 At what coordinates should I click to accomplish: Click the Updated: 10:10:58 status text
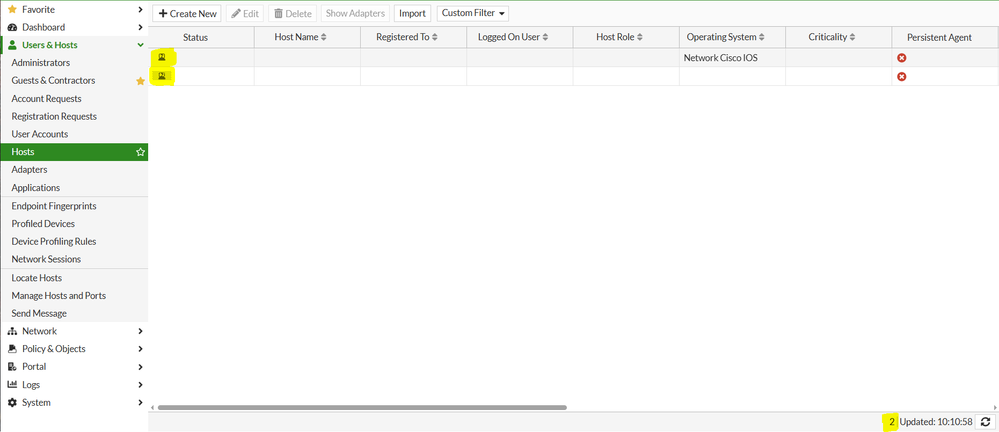[936, 422]
